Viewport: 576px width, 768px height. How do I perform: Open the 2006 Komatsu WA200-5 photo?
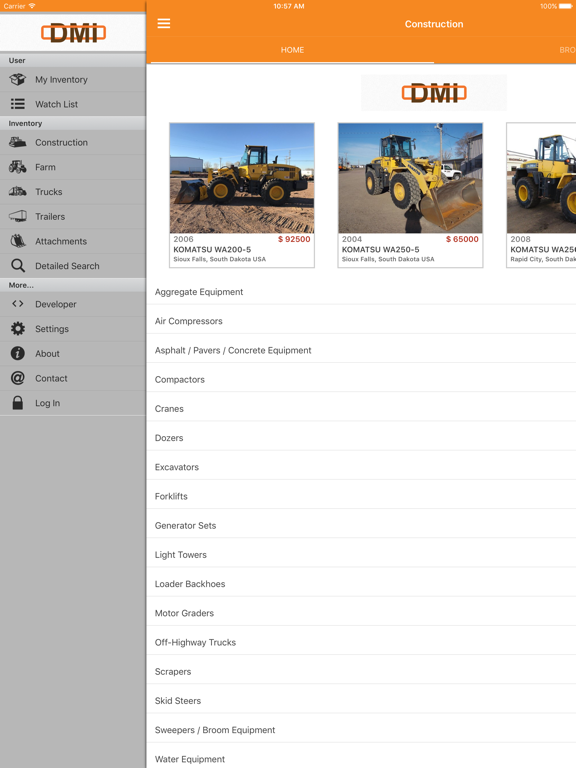click(x=242, y=178)
